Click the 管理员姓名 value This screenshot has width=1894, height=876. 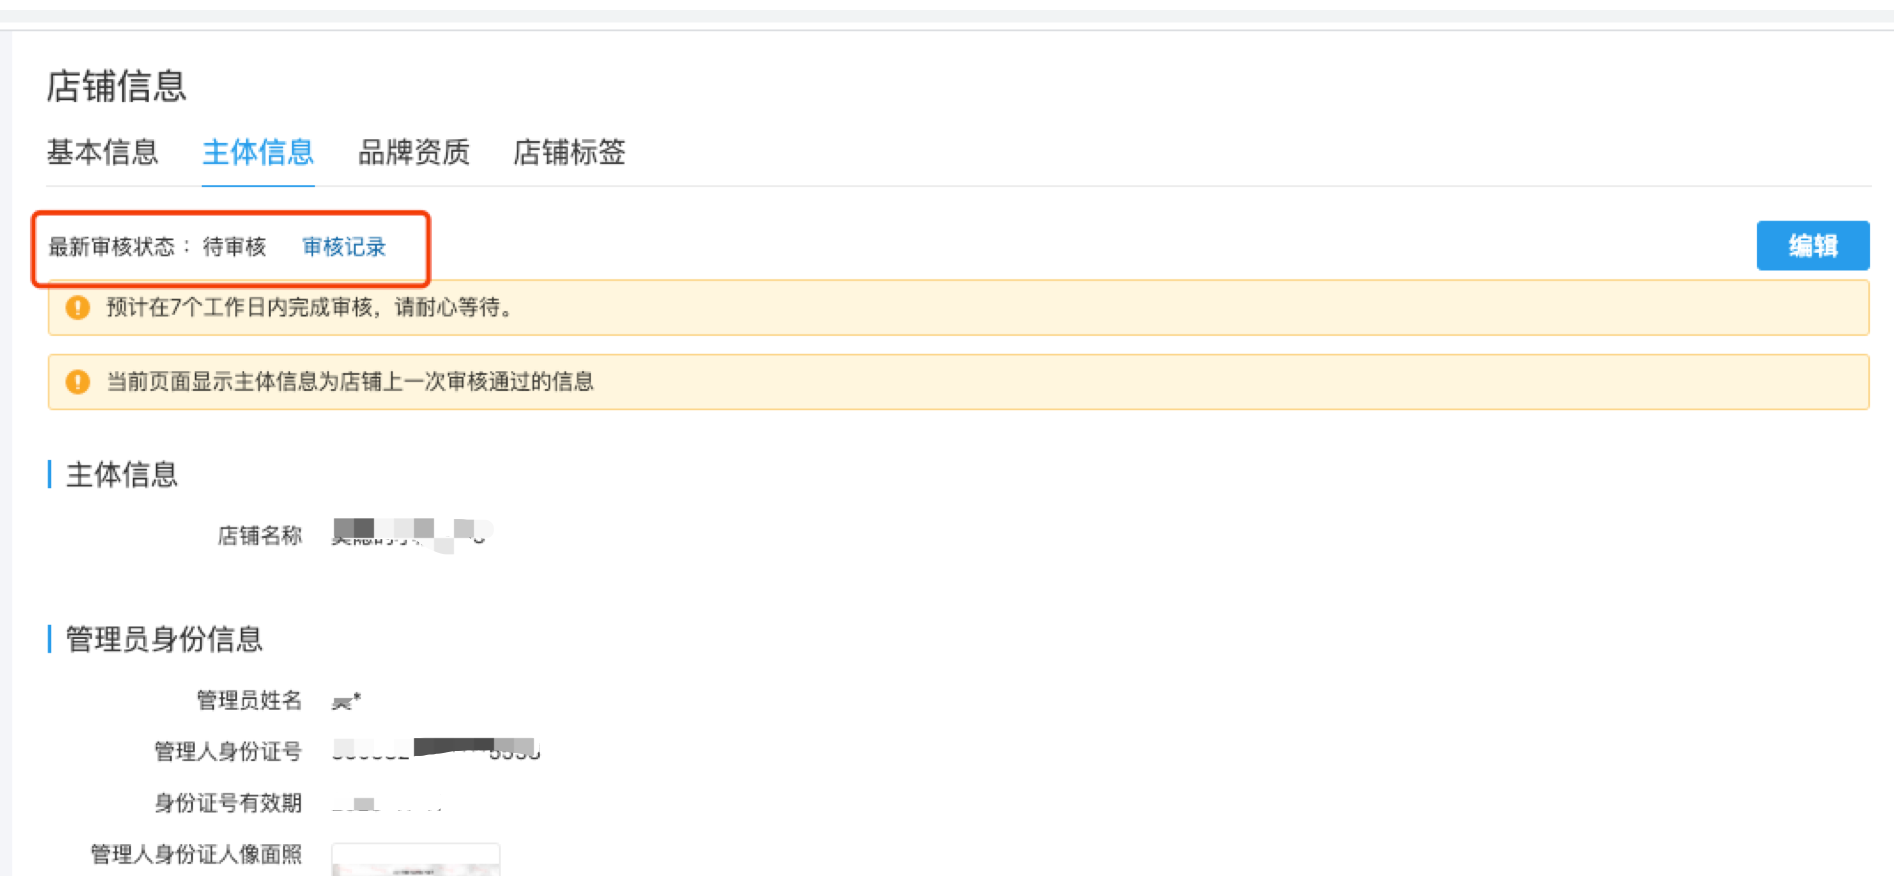tap(347, 701)
